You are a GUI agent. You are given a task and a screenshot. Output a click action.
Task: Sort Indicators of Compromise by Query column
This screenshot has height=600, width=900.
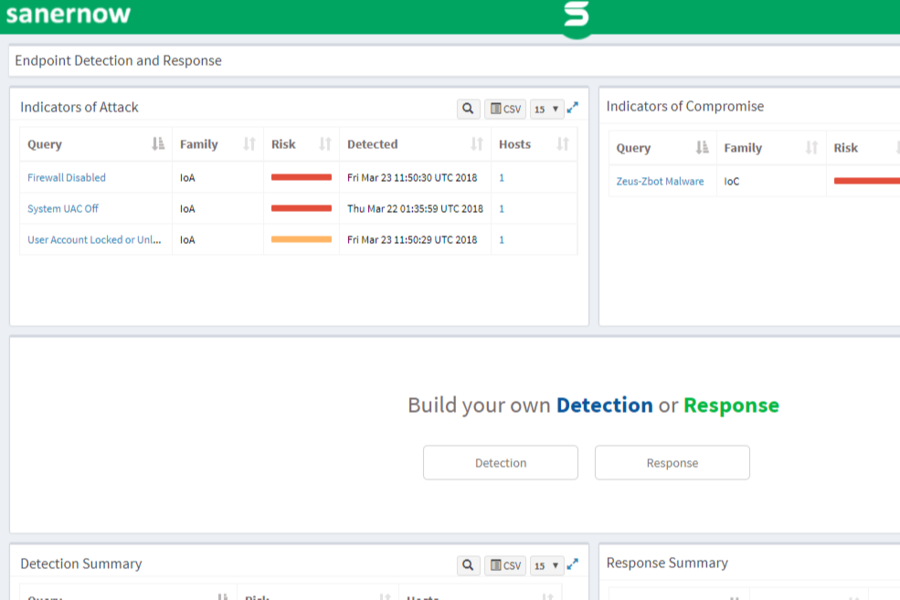(702, 148)
